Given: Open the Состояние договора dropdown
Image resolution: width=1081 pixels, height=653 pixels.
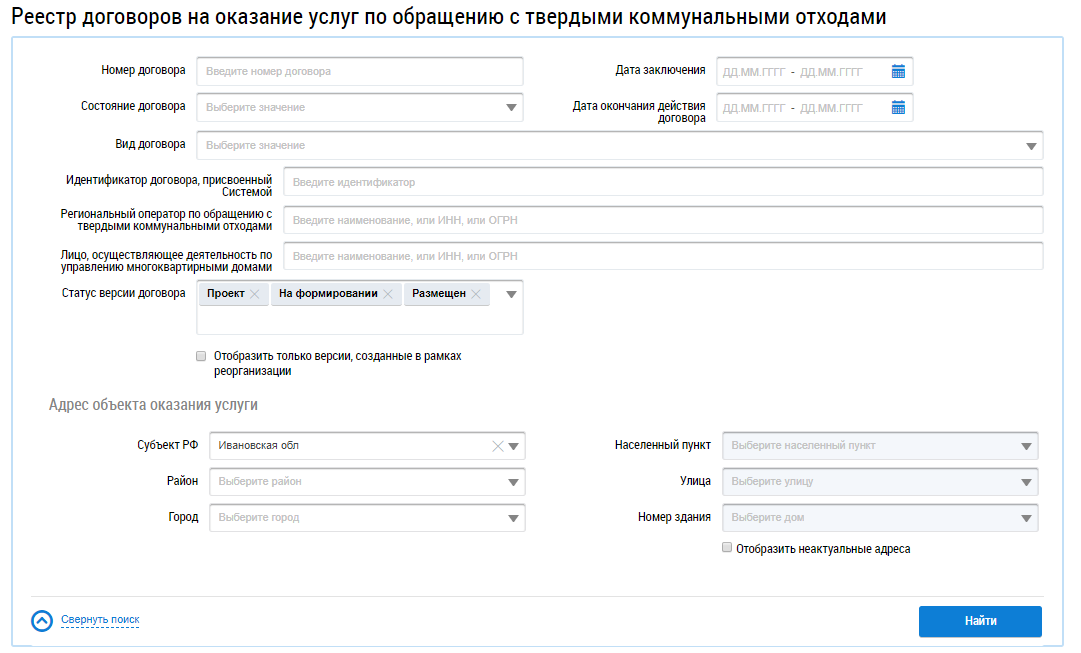Looking at the screenshot, I should click(511, 107).
